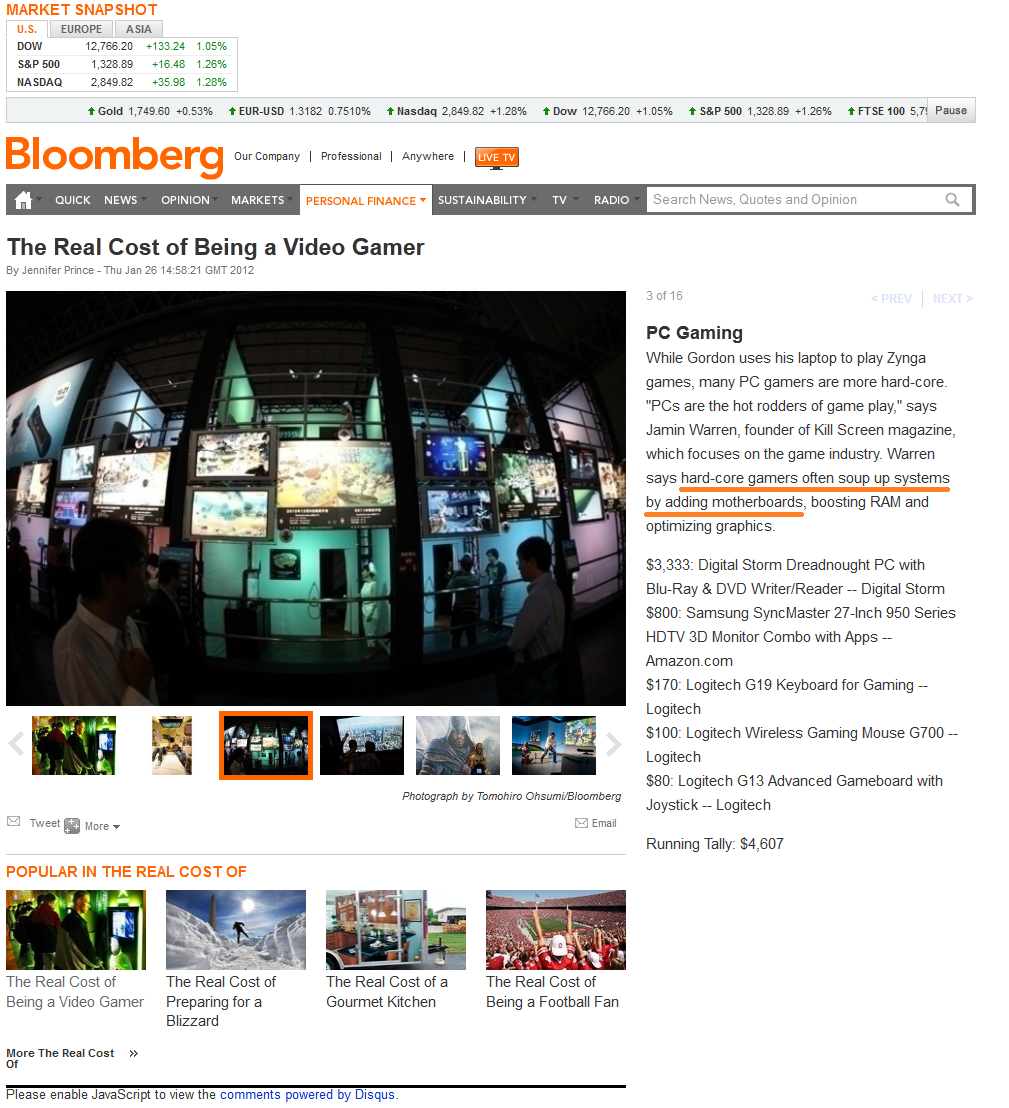Pause the scrolling market ticker
The image size is (1009, 1108).
950,110
